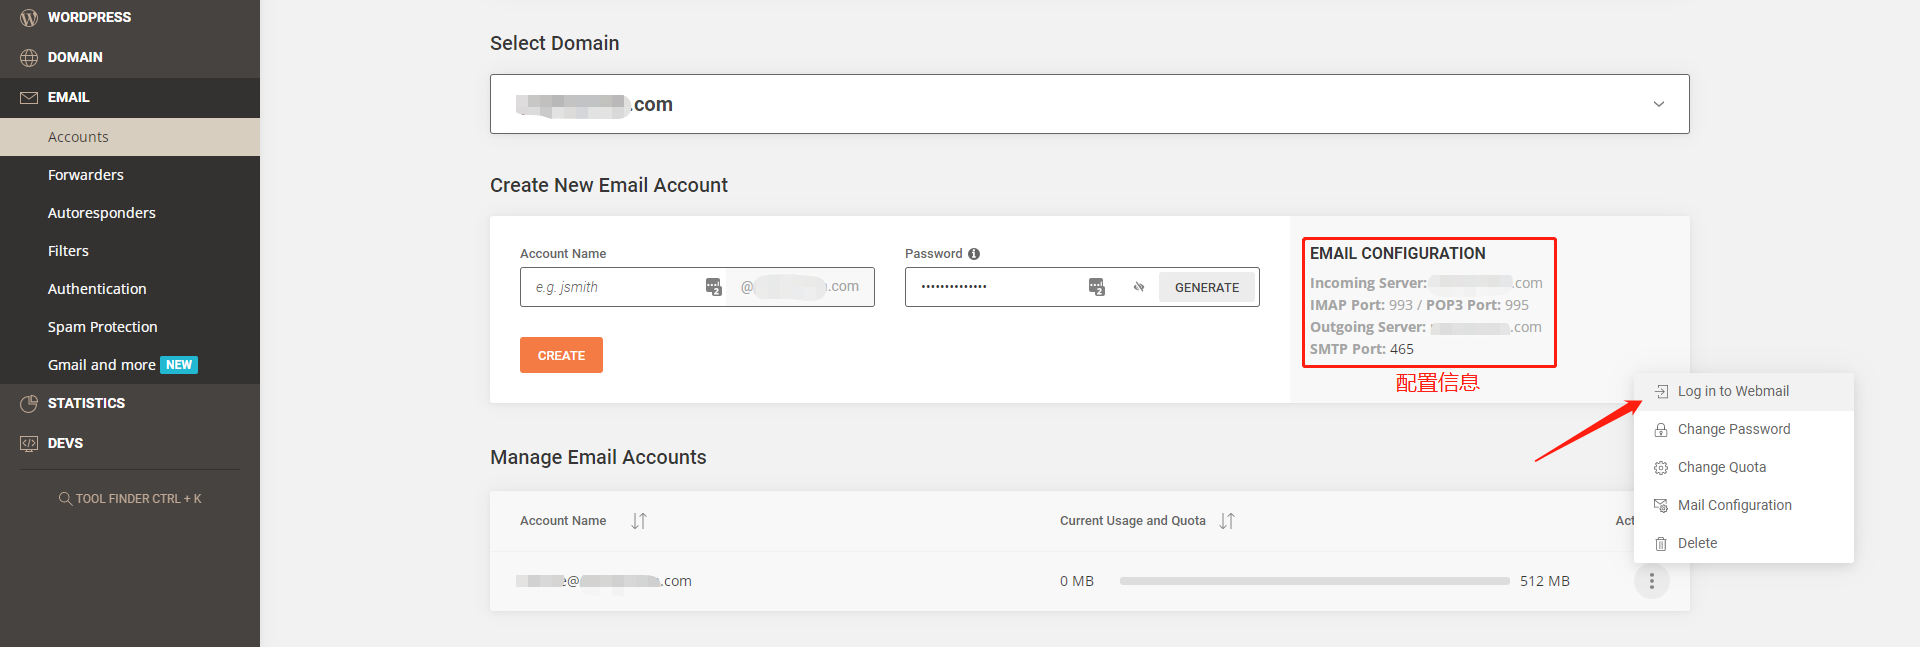Screen dimensions: 1920x647
Task: Click the EMAIL CONFIGURATION heading
Action: (x=1398, y=254)
